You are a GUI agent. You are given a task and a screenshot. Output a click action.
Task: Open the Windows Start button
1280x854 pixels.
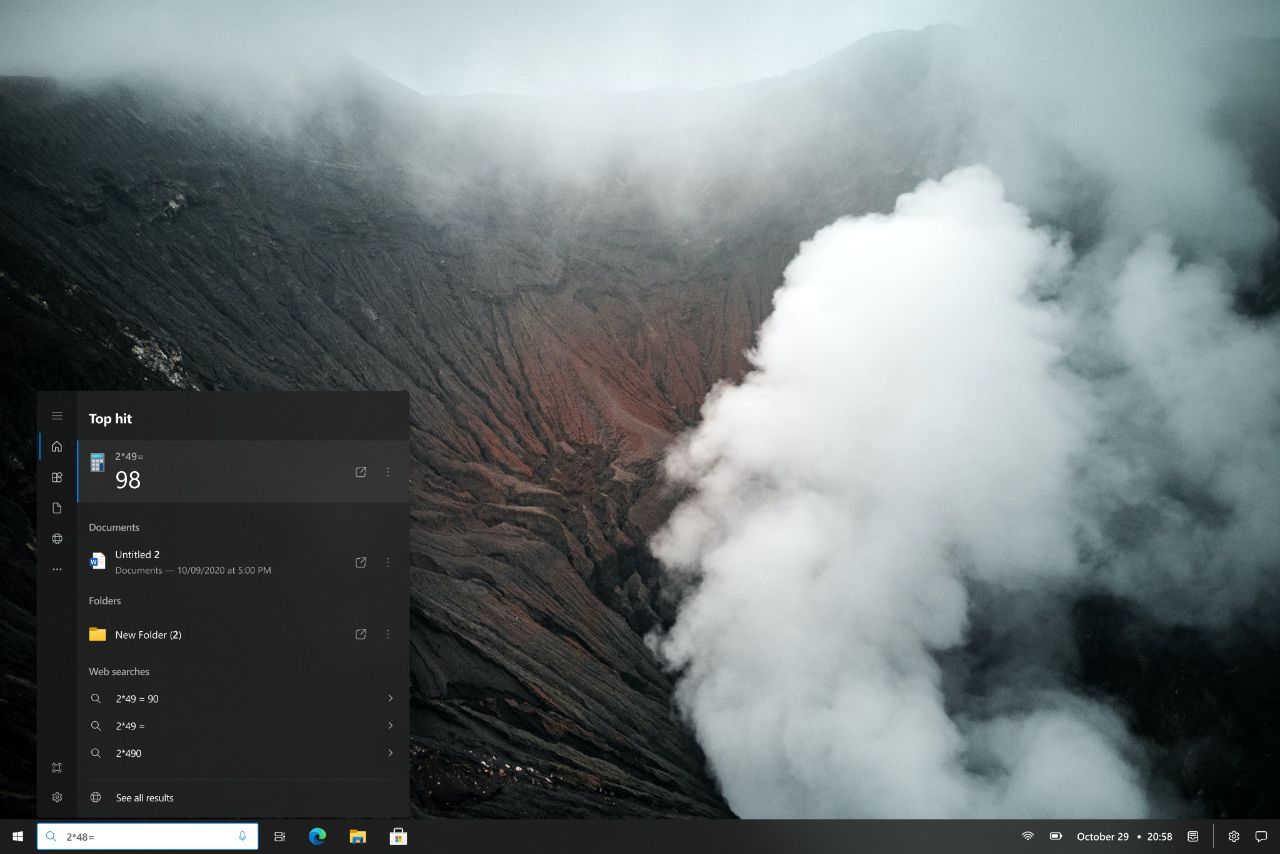[x=17, y=836]
